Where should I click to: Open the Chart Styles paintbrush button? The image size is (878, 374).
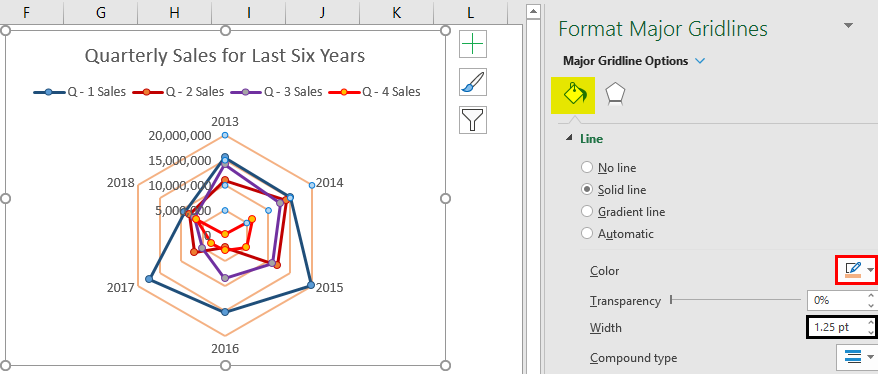[473, 82]
